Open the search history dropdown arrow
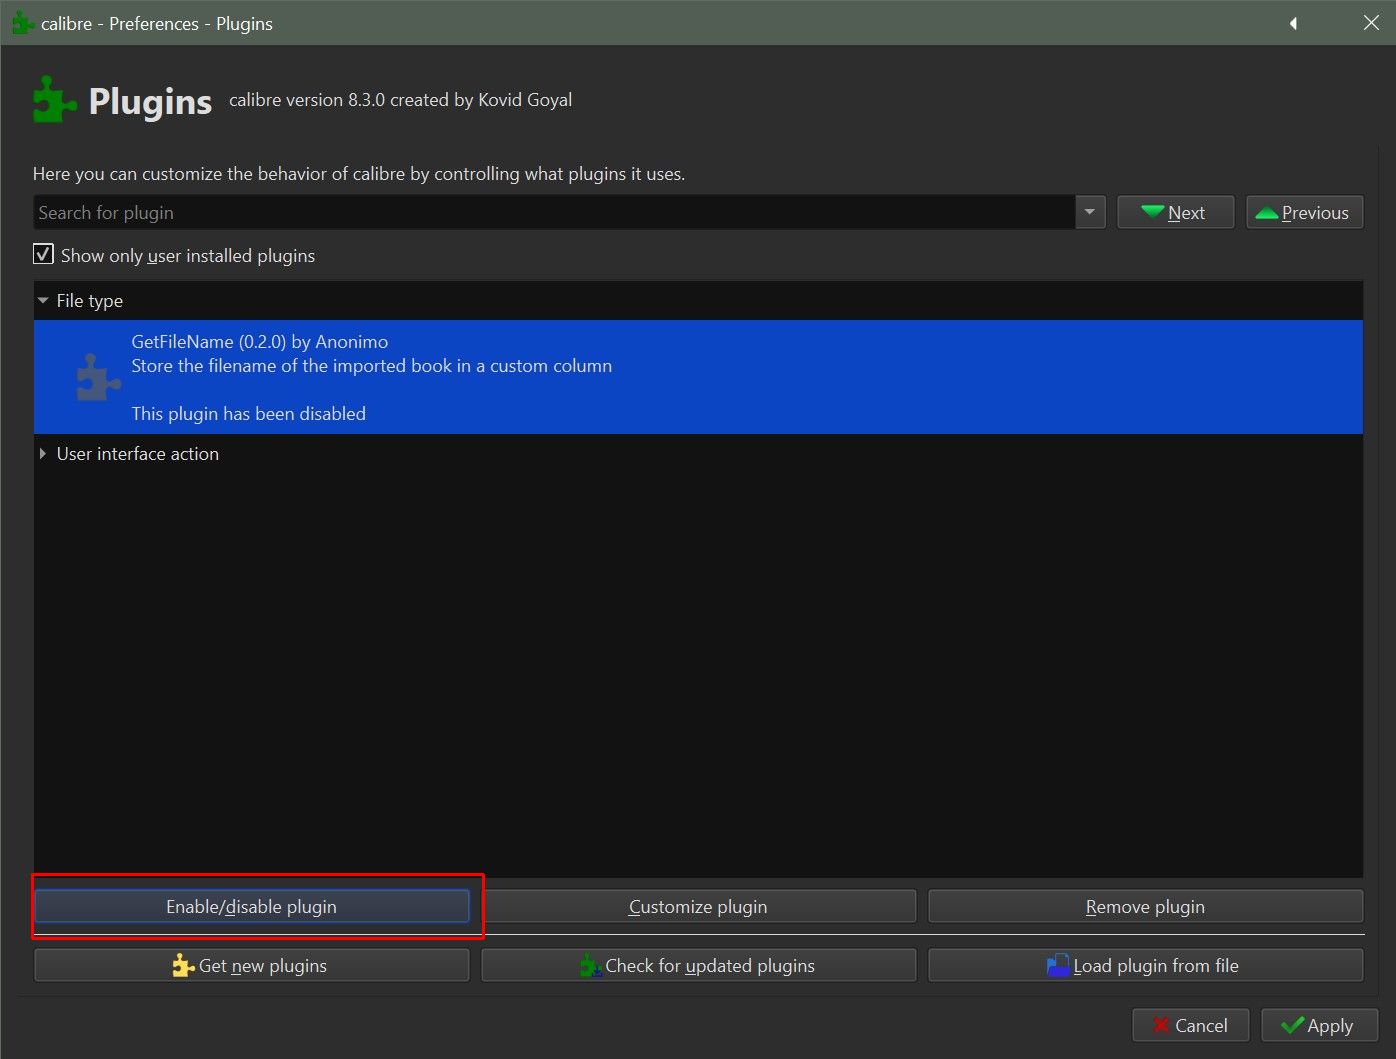This screenshot has width=1396, height=1059. coord(1090,212)
